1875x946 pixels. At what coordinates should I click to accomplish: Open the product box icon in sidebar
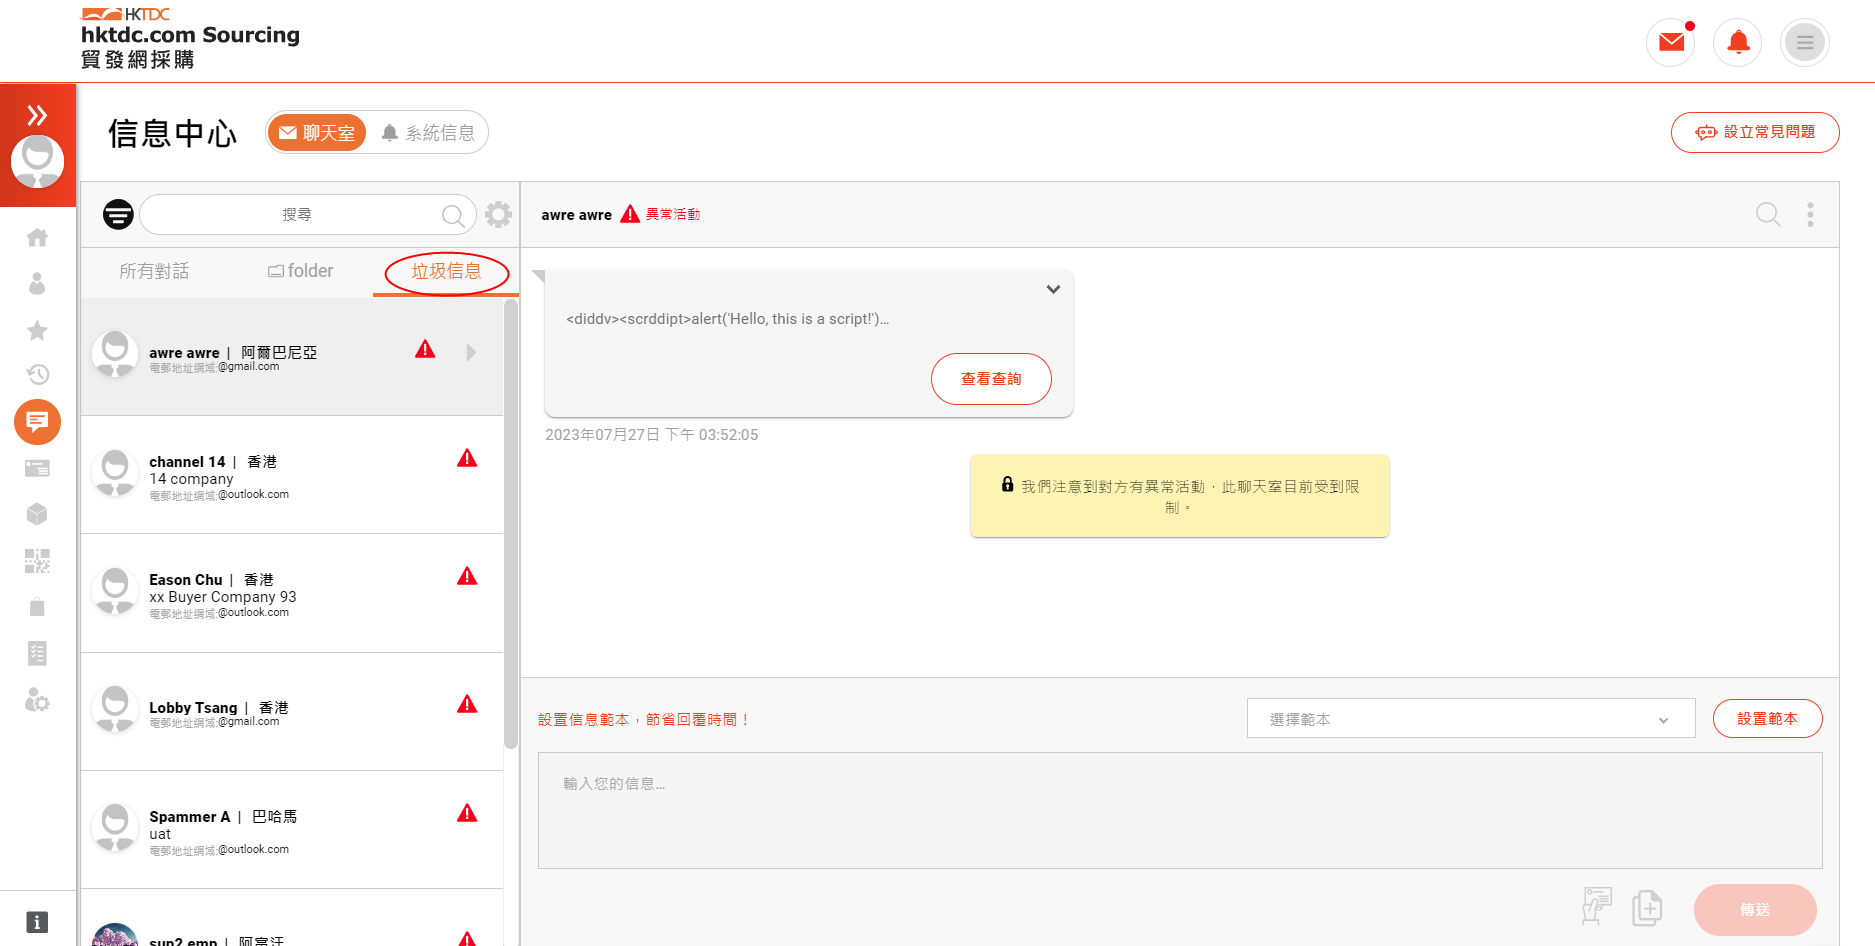click(37, 514)
